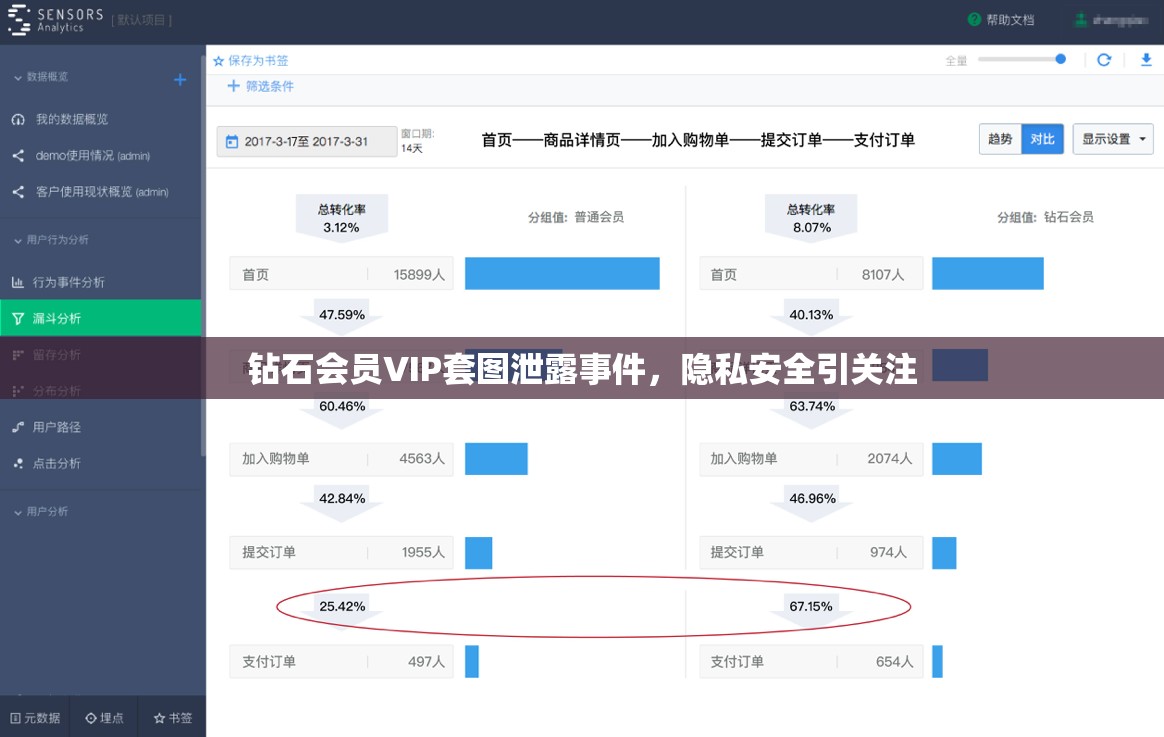Image resolution: width=1164 pixels, height=737 pixels.
Task: Click the 元数据 icon at bottom
Action: coord(15,718)
